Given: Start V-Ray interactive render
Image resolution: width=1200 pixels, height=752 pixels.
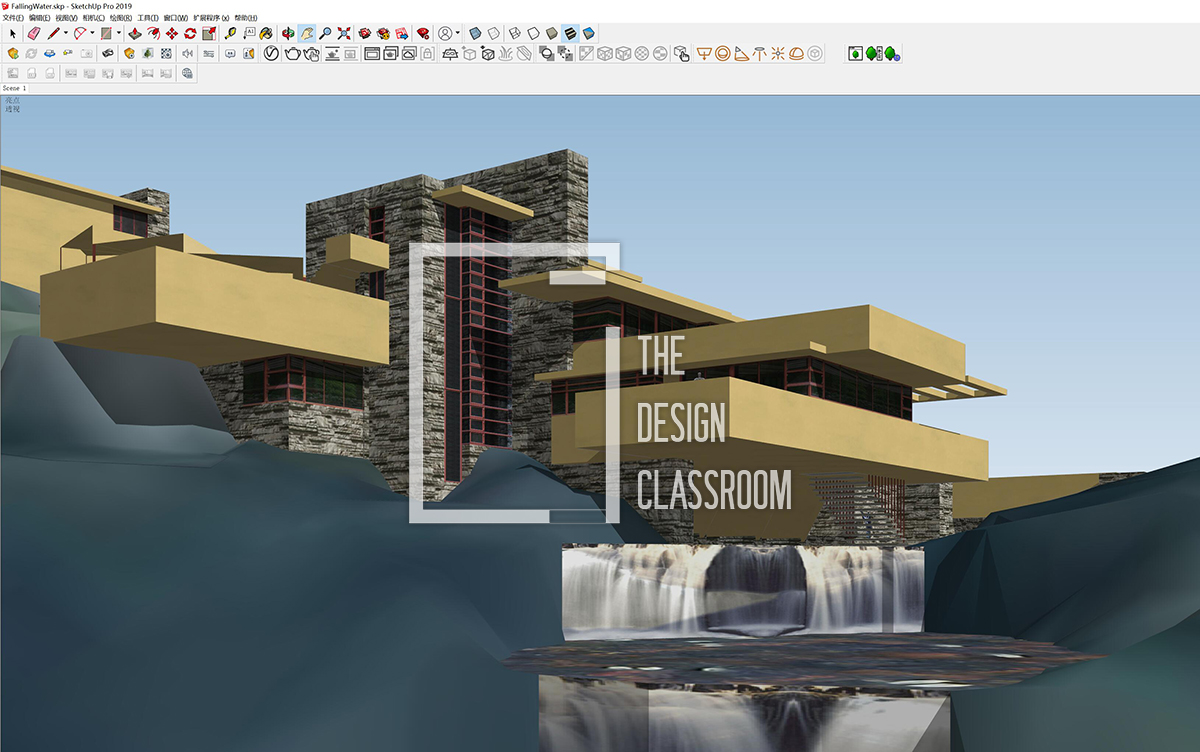Looking at the screenshot, I should click(312, 53).
